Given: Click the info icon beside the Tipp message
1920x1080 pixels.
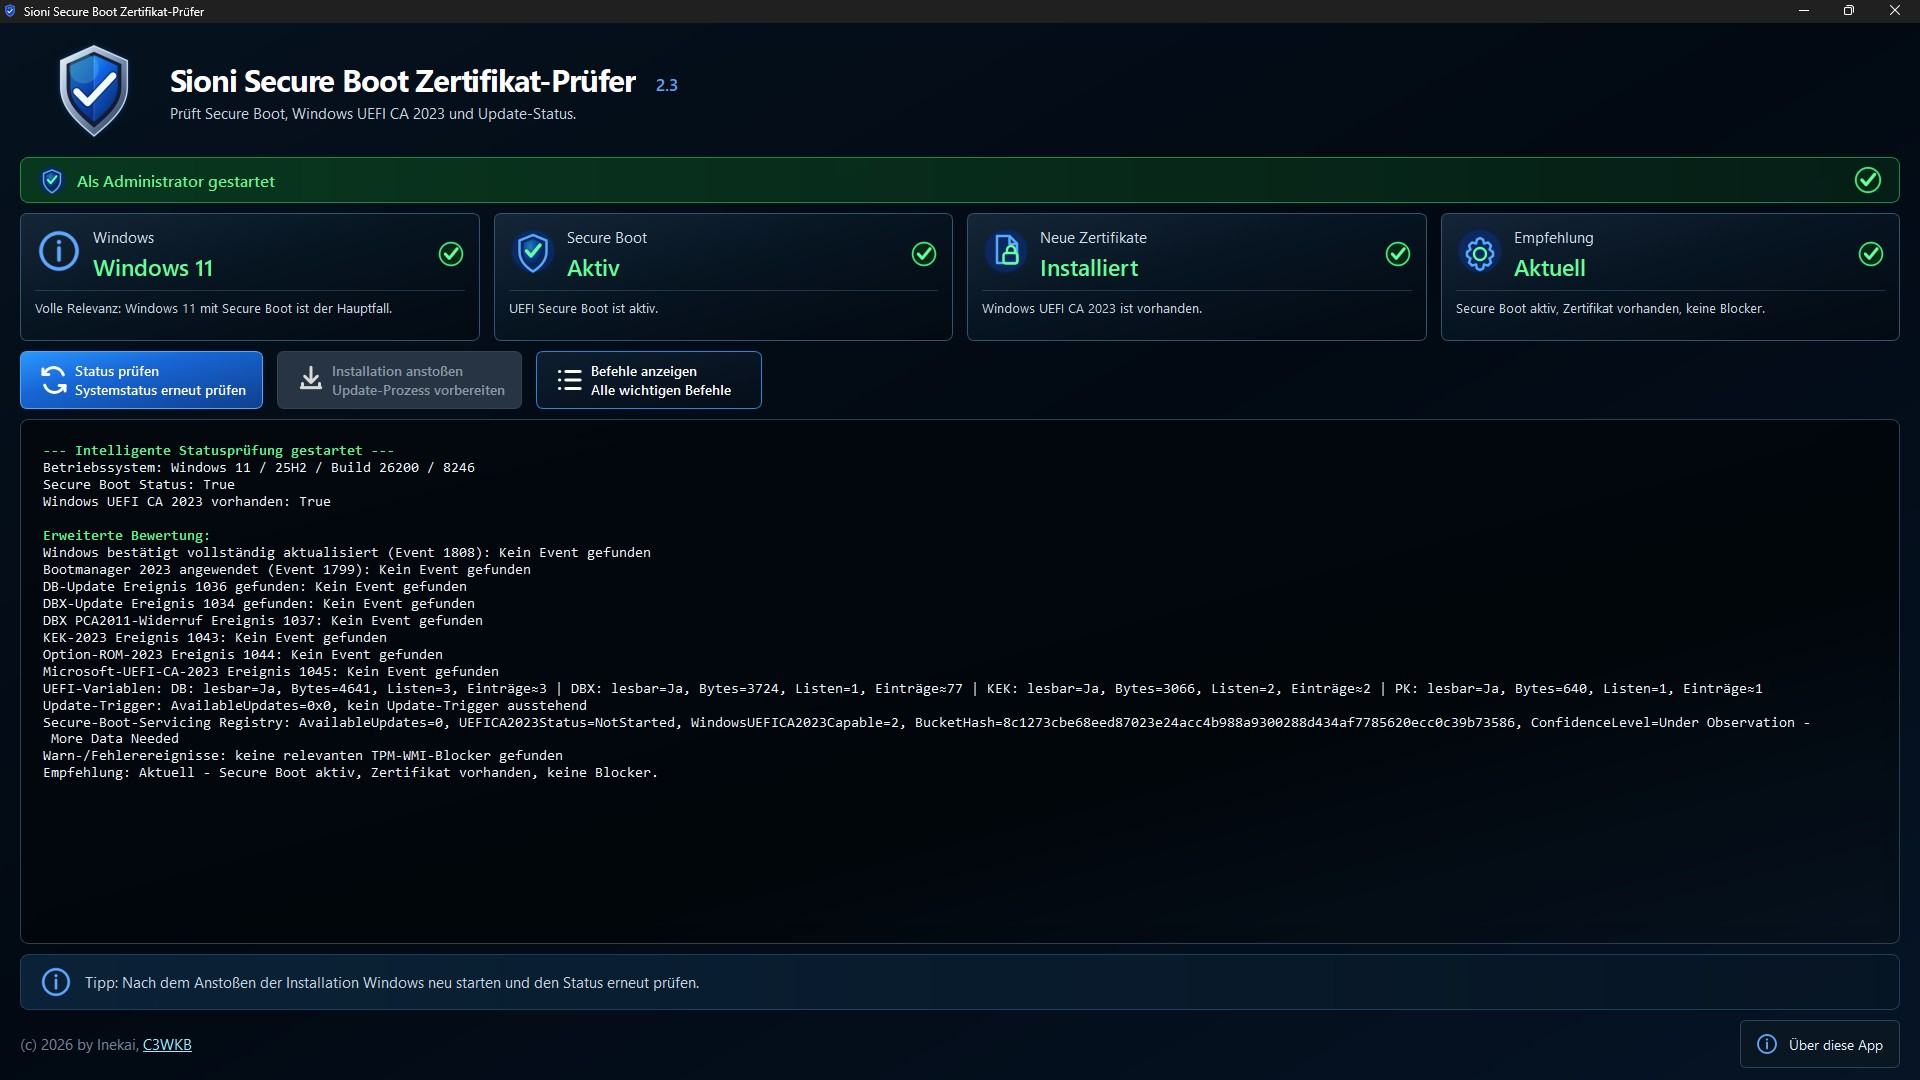Looking at the screenshot, I should [x=56, y=982].
